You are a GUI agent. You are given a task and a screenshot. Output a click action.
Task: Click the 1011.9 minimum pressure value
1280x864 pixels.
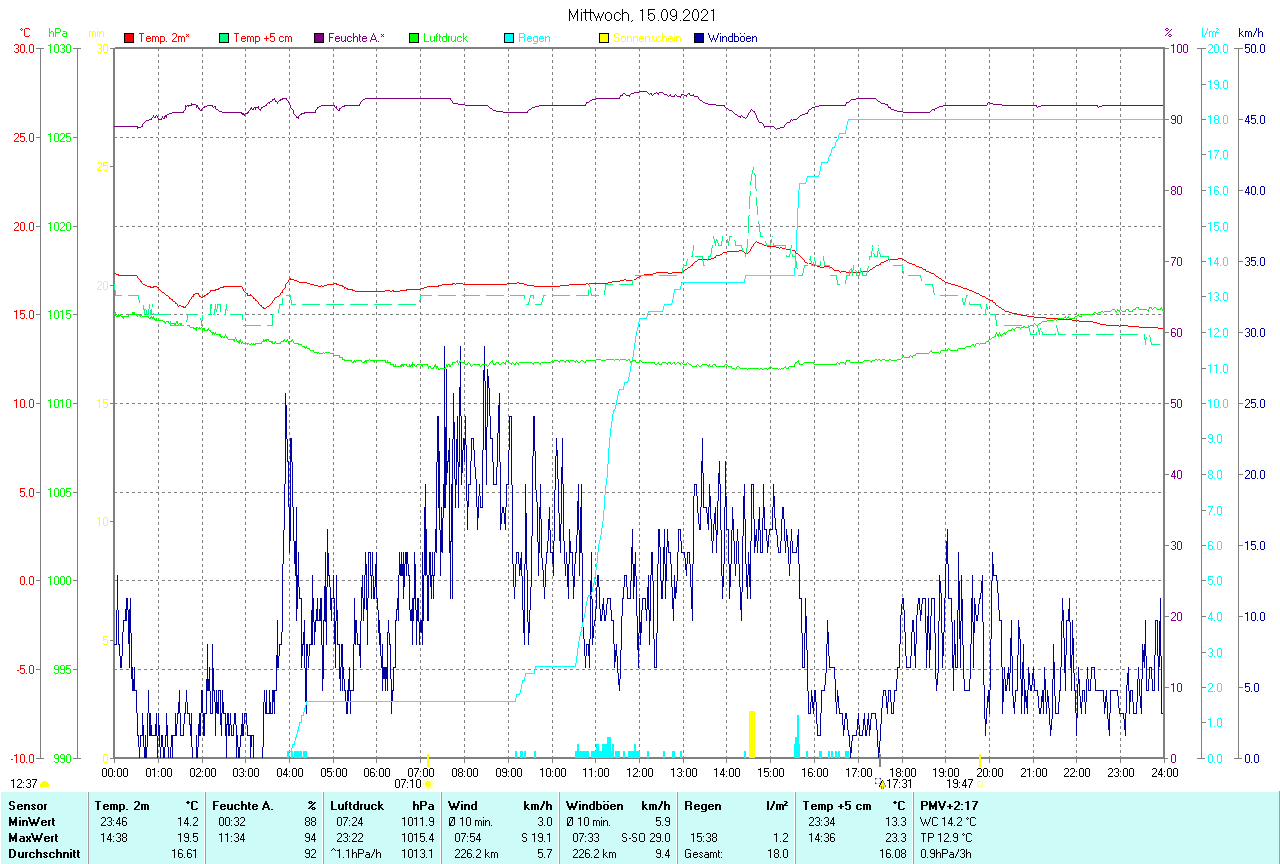tap(418, 821)
